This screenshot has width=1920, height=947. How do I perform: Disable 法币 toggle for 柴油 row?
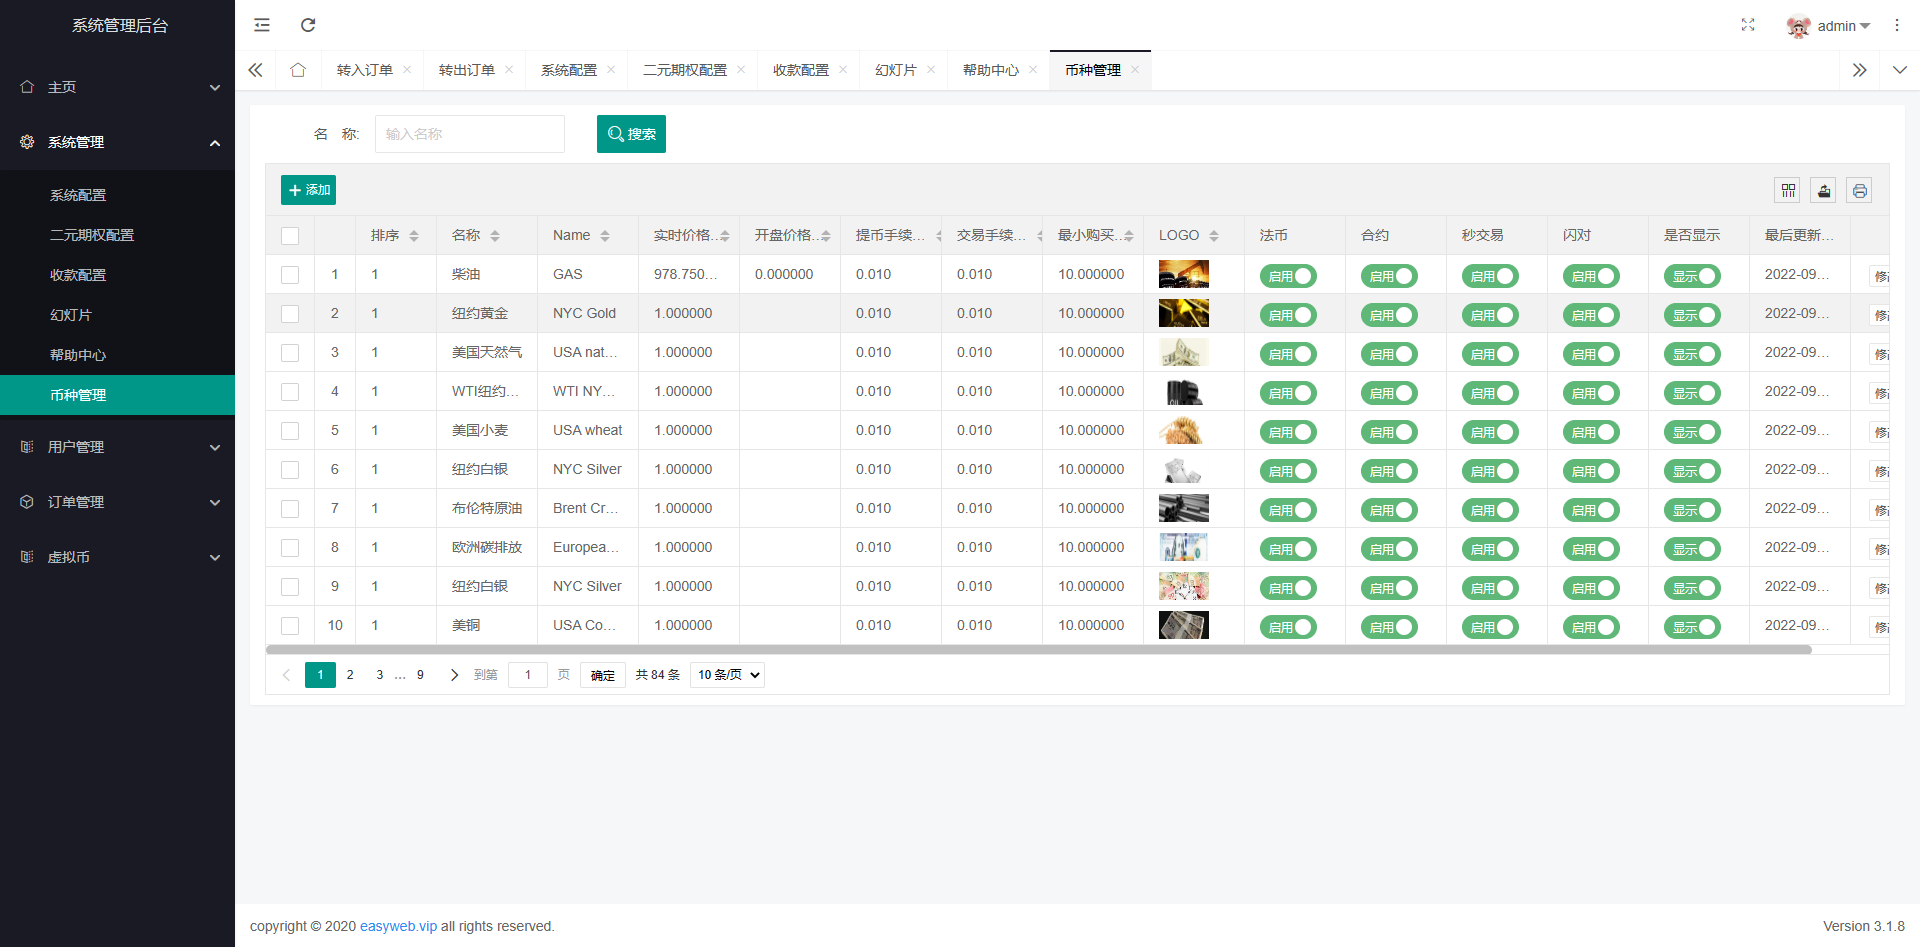point(1288,276)
